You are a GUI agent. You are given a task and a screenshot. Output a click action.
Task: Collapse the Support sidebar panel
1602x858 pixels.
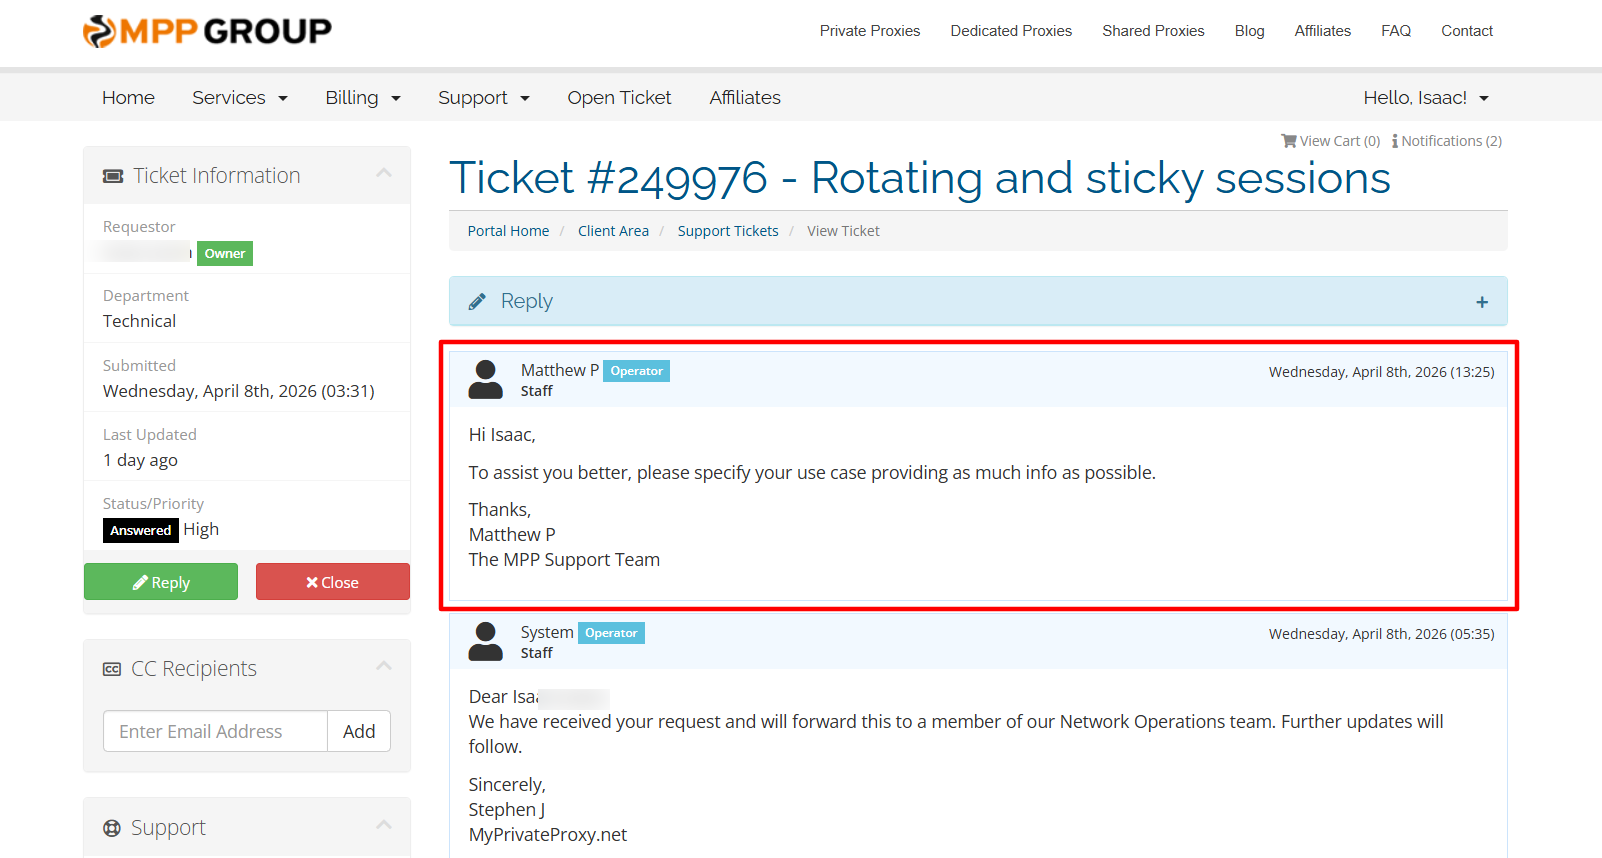click(384, 825)
